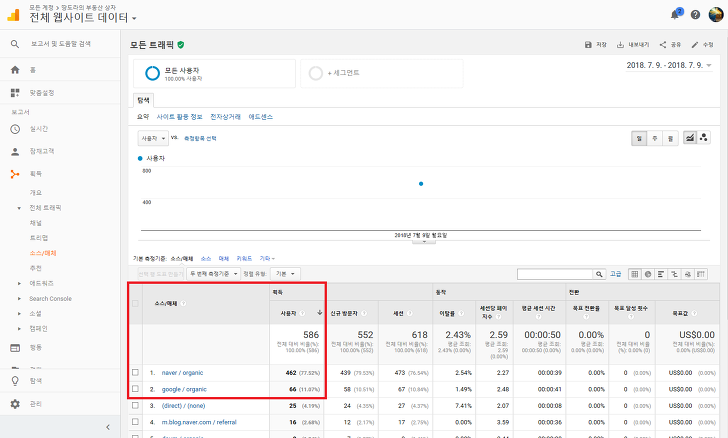The height and width of the screenshot is (438, 728).
Task: Expand the 캠페인 sidebar item
Action: pos(19,329)
